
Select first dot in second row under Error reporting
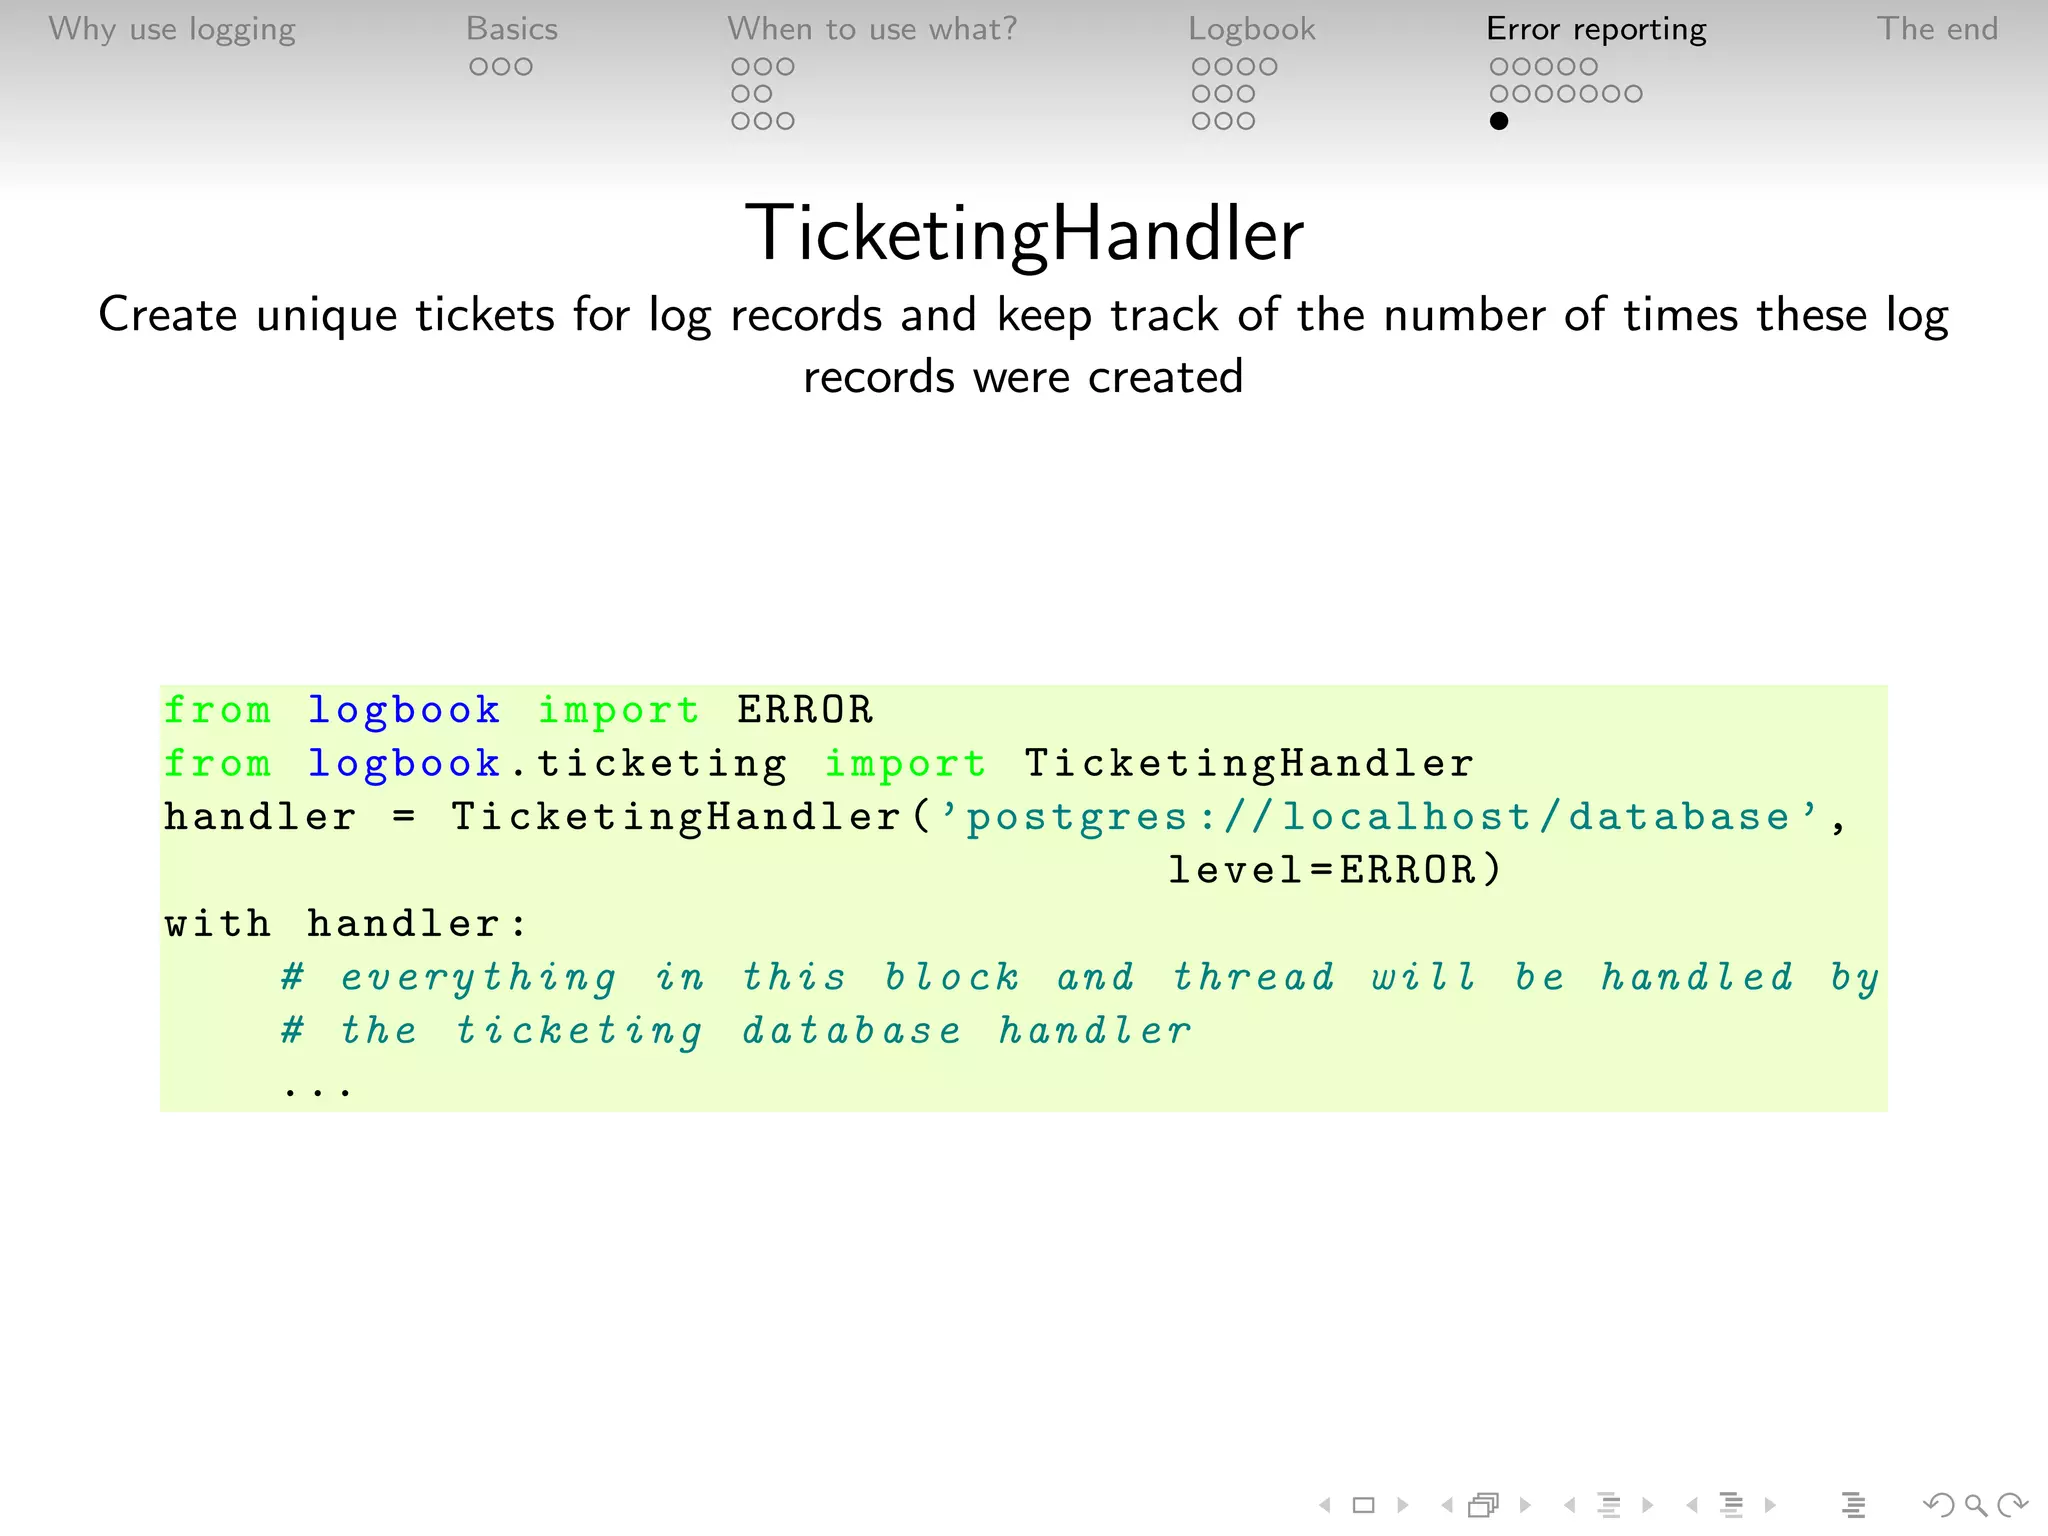click(x=1499, y=94)
